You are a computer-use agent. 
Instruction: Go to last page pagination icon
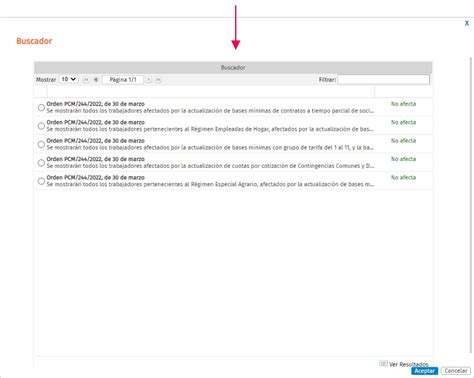(x=158, y=80)
